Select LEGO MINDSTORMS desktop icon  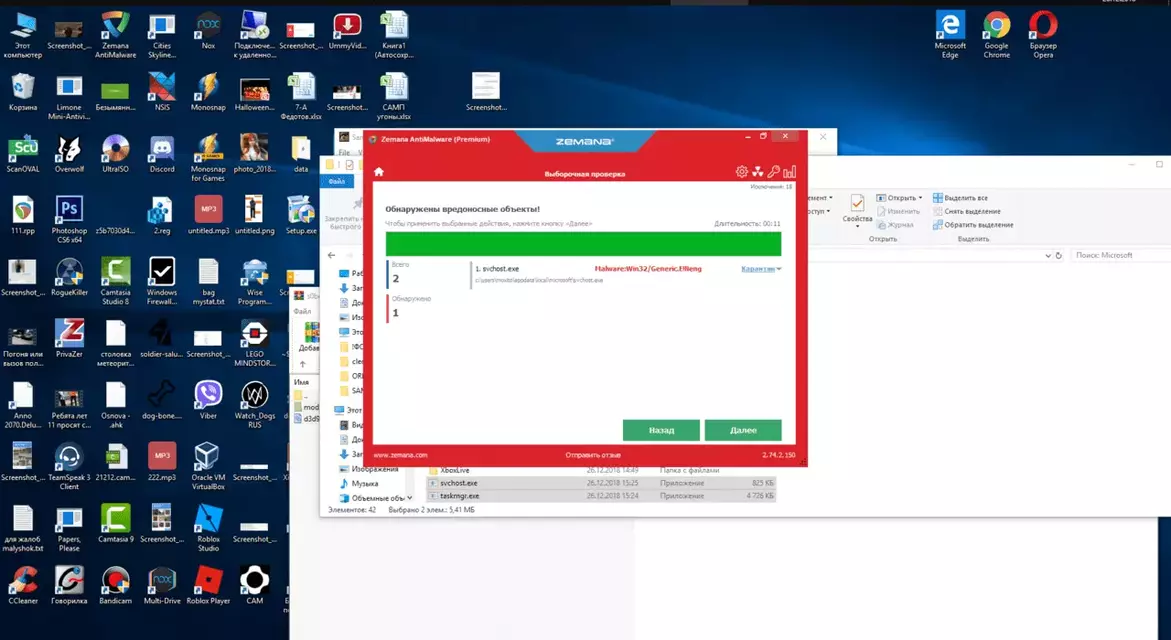pos(255,344)
